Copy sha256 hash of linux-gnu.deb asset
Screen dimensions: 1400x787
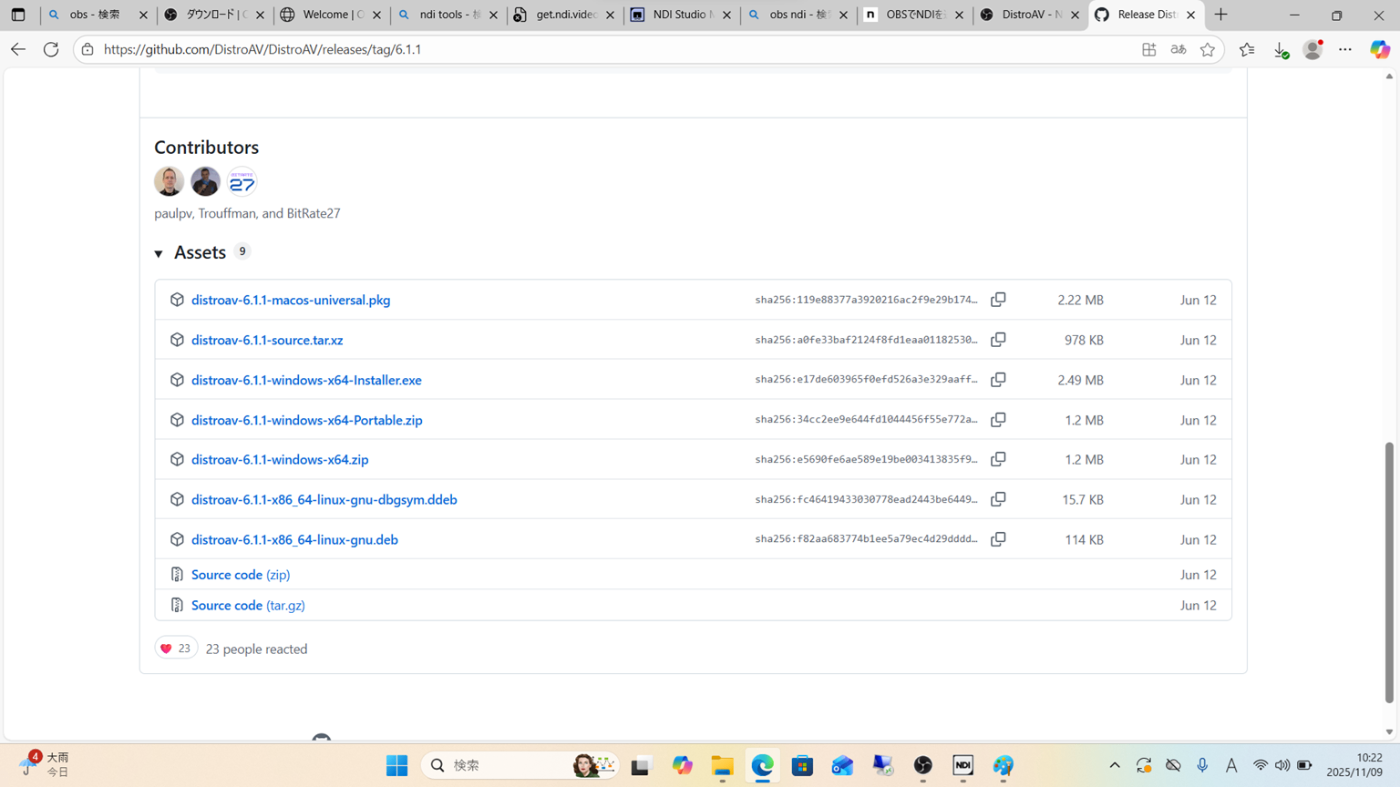tap(998, 539)
